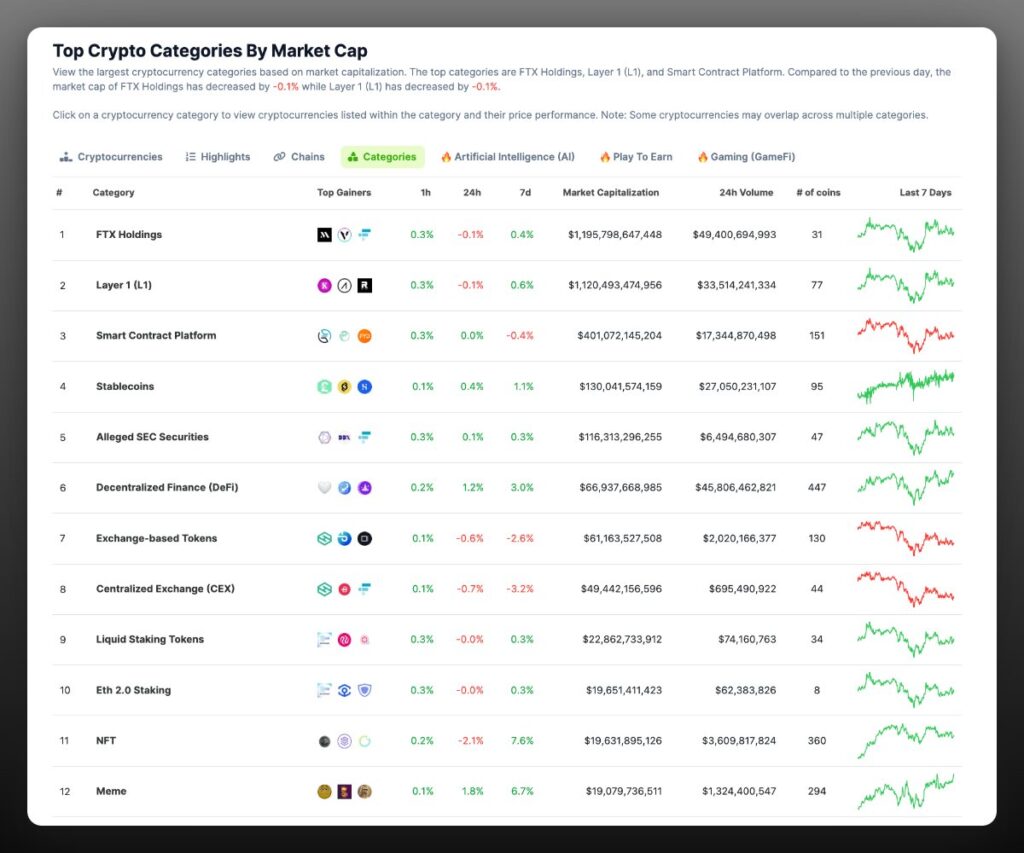Sort by Market Capitalization column header
The image size is (1024, 853).
point(611,193)
